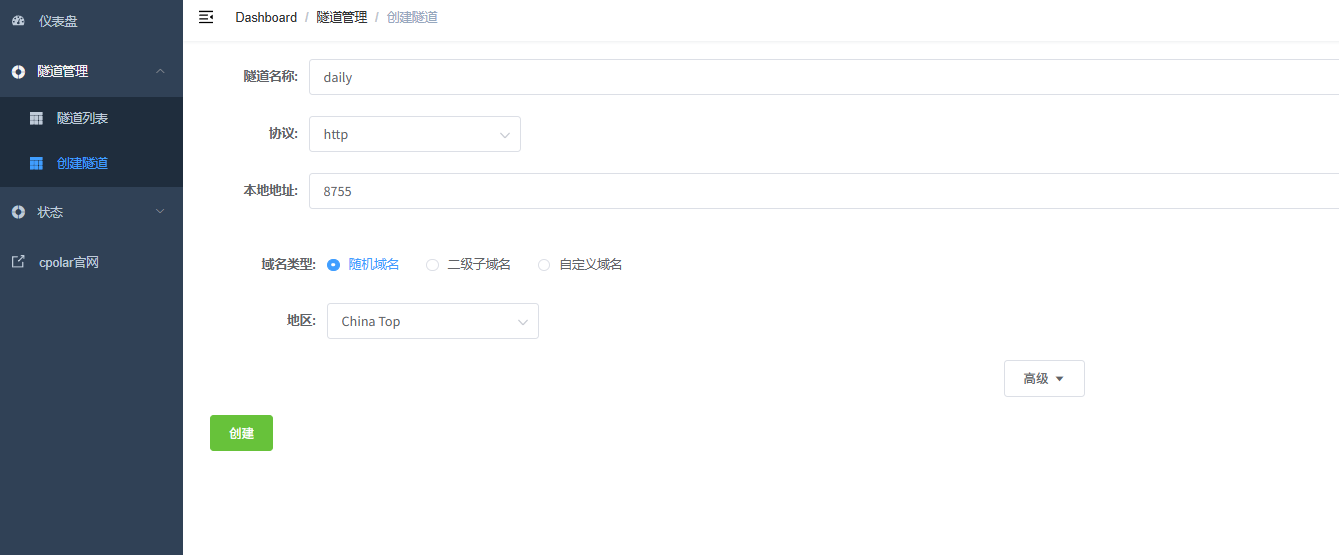Open the 协议 http dropdown
Viewport: 1339px width, 555px height.
[415, 134]
